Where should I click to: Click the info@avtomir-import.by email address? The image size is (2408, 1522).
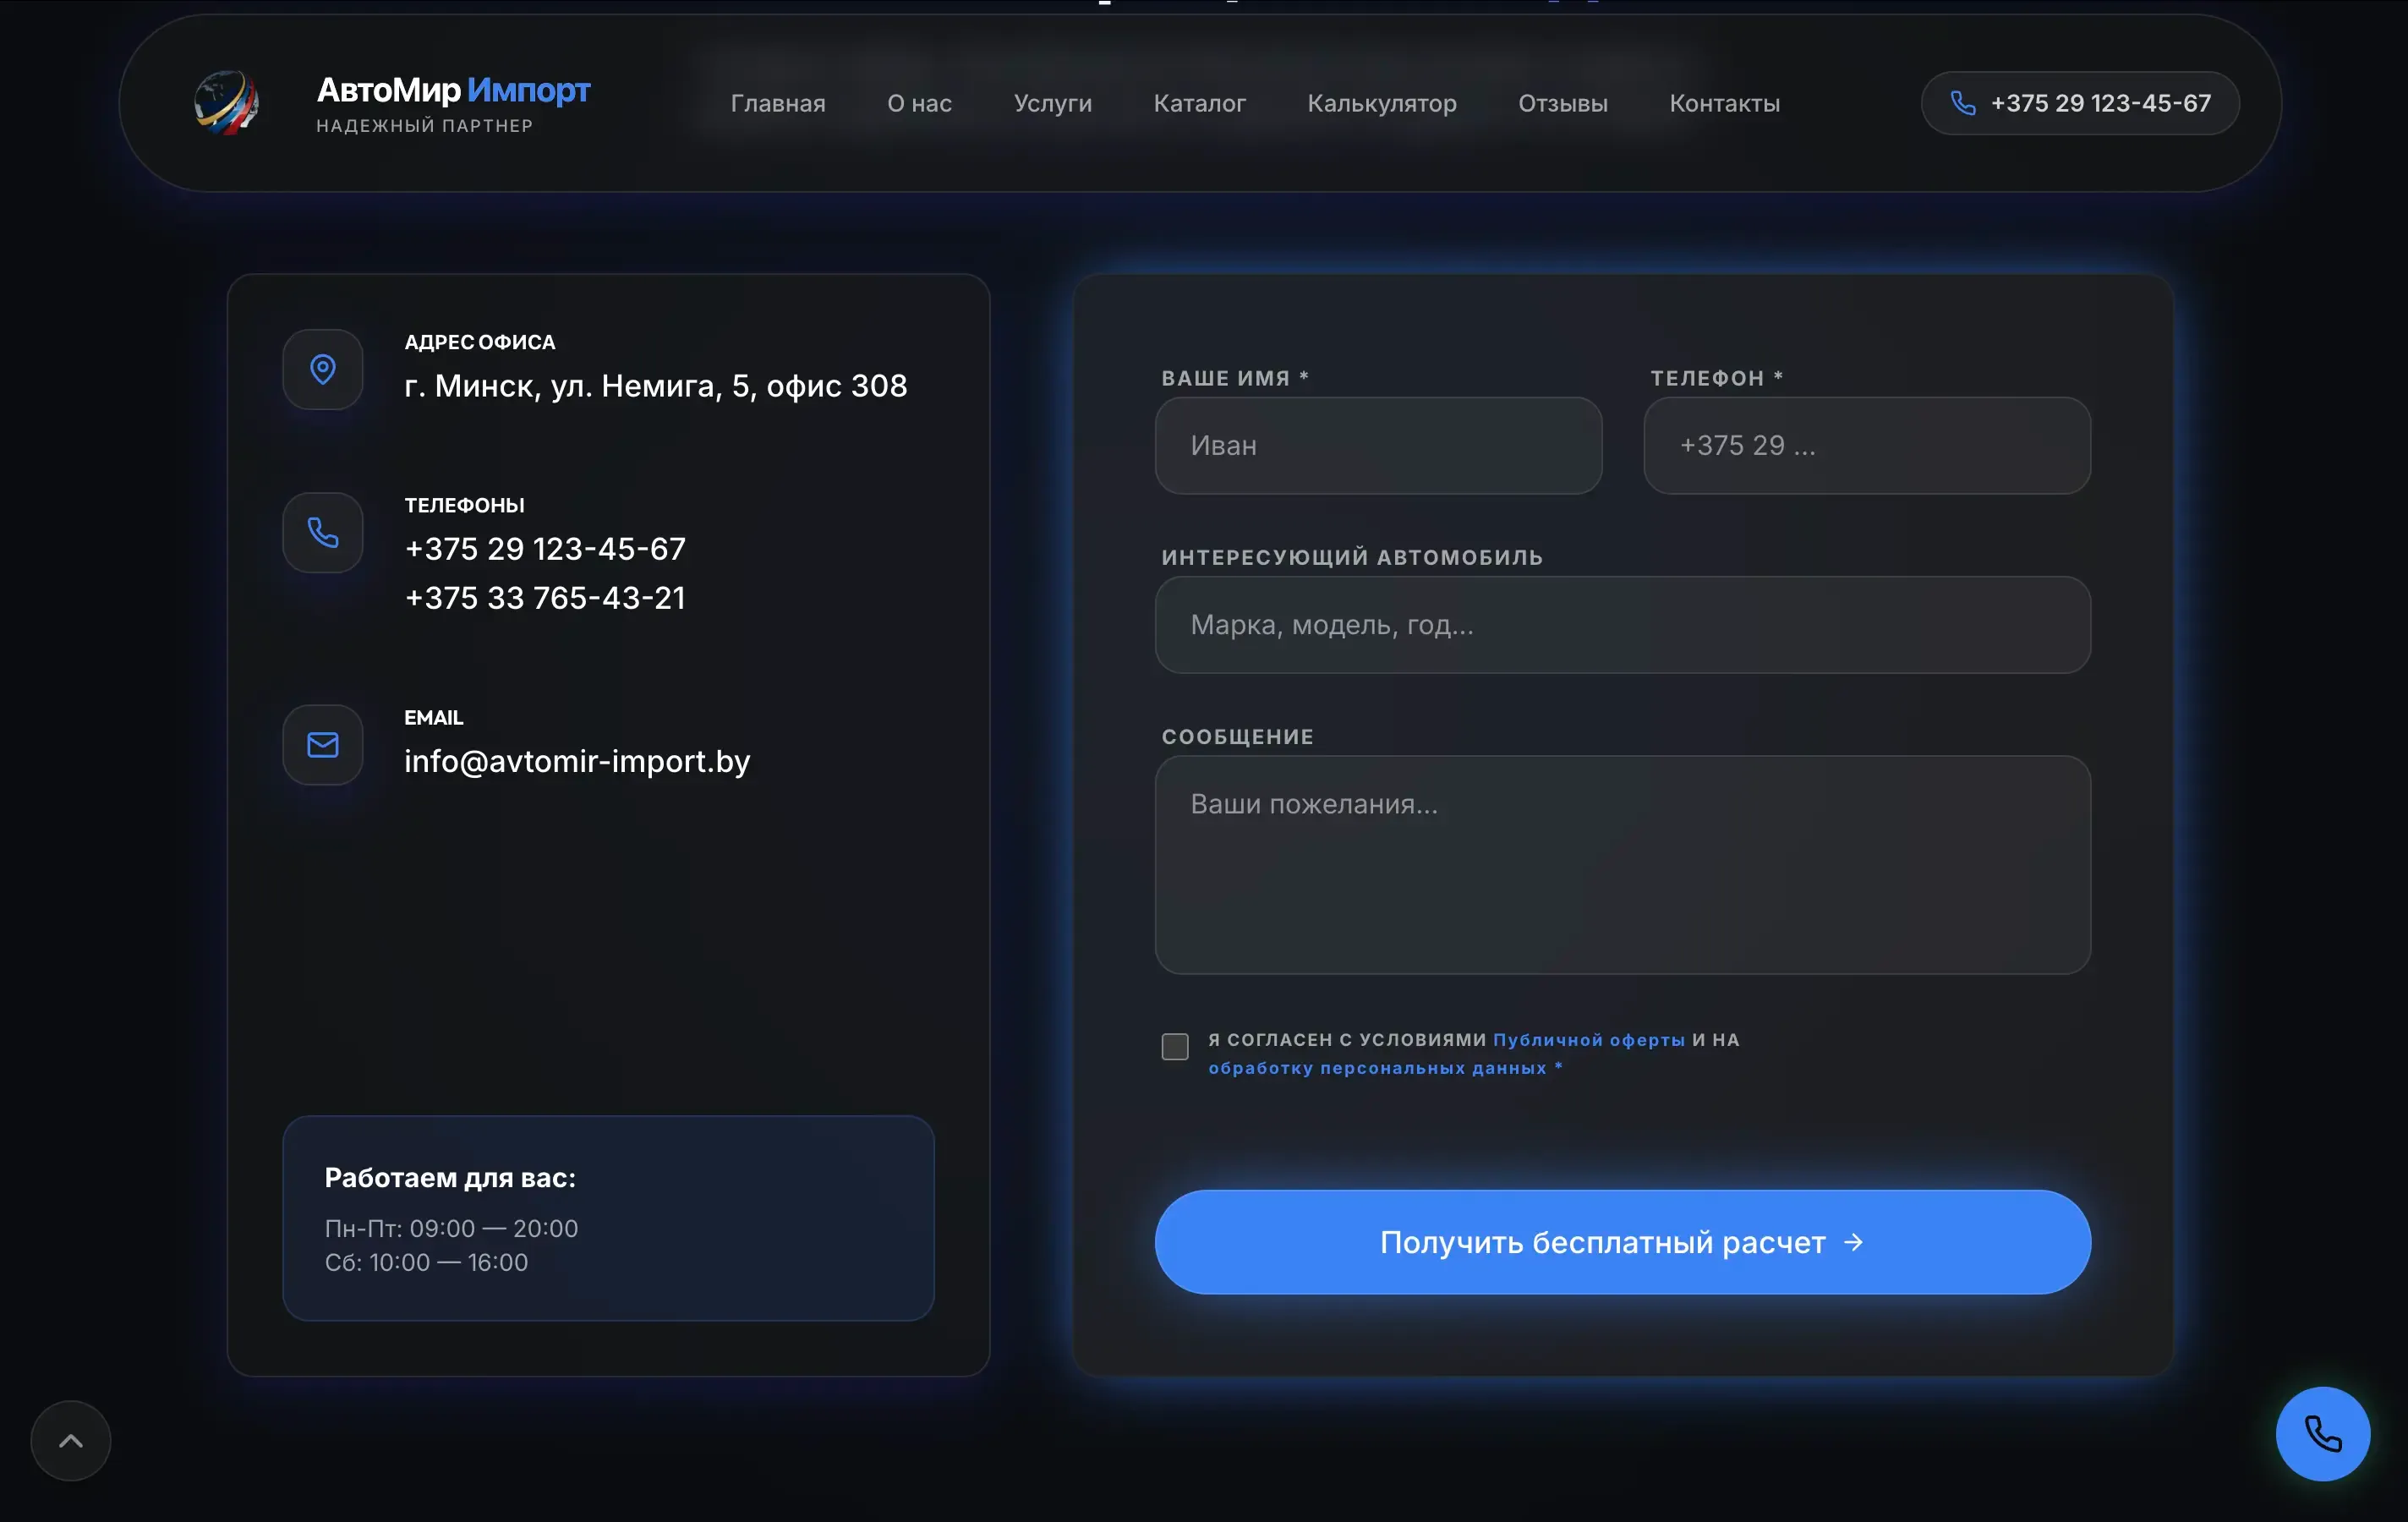click(577, 761)
